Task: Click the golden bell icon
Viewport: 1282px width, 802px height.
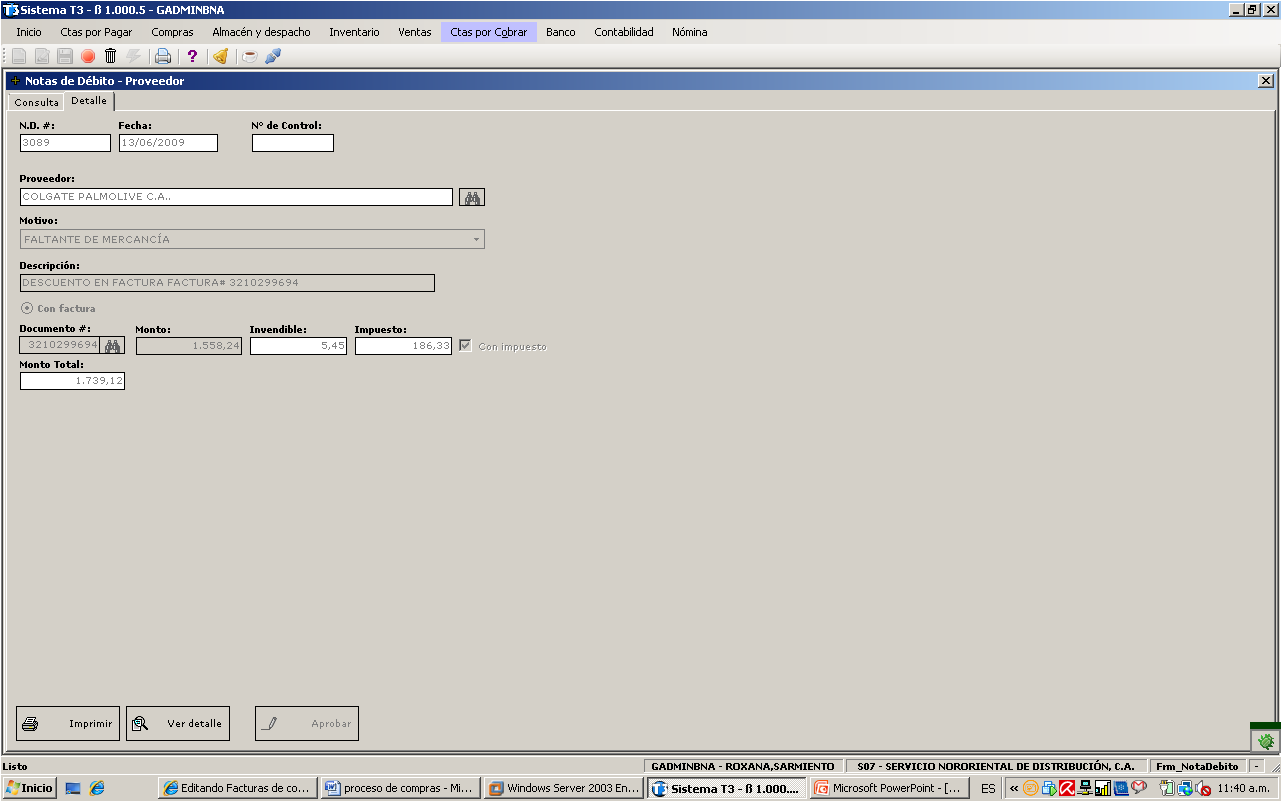Action: click(221, 57)
